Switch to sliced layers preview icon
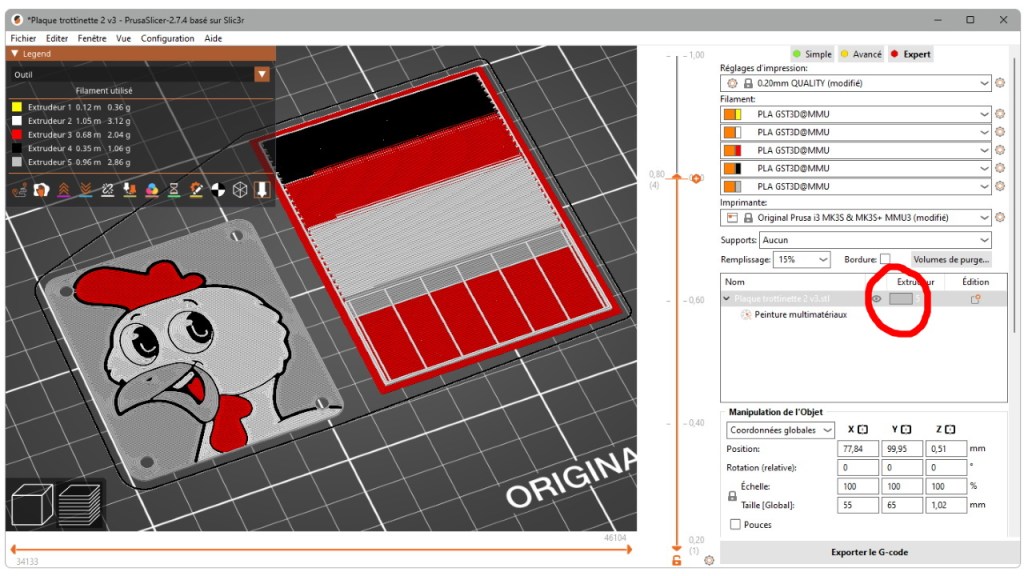The width and height of the screenshot is (1024, 576). 79,503
